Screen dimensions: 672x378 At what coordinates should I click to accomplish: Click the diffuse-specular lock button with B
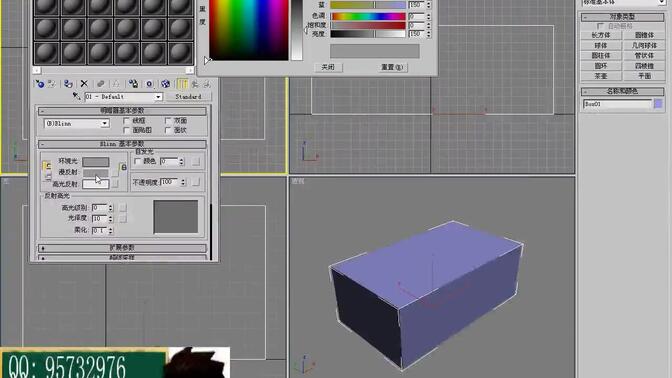[x=123, y=167]
